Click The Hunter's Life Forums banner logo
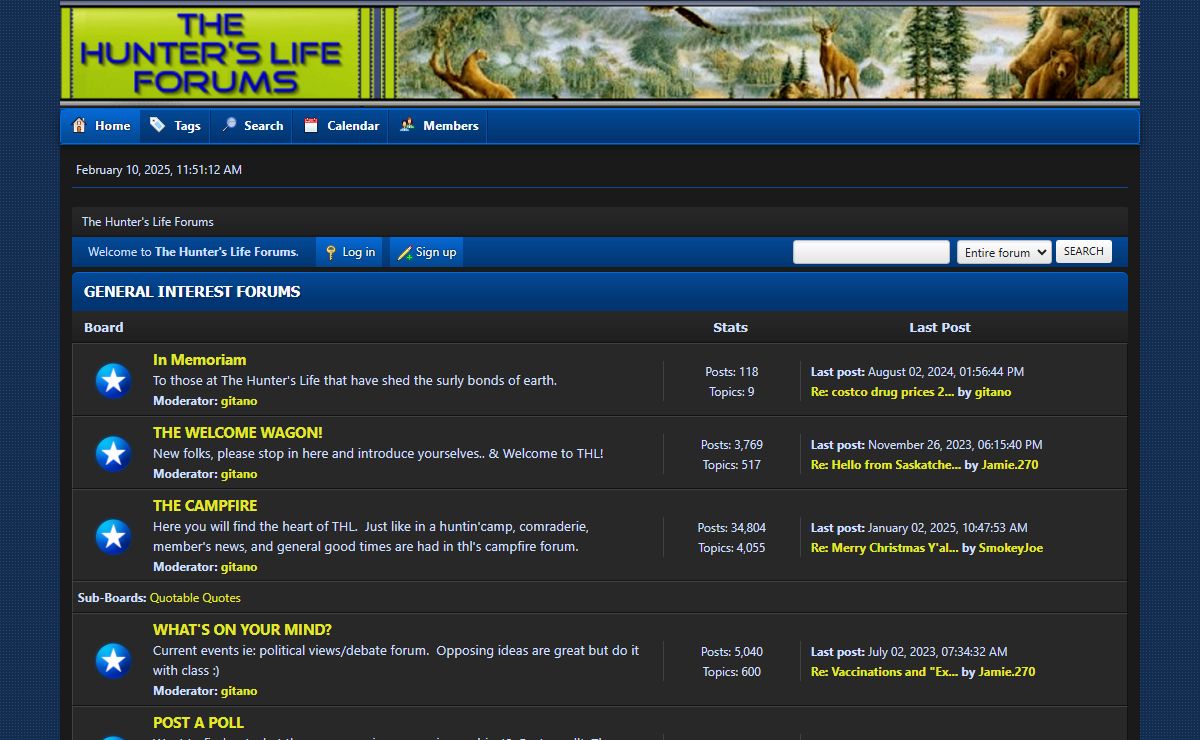The width and height of the screenshot is (1200, 740). coord(212,53)
